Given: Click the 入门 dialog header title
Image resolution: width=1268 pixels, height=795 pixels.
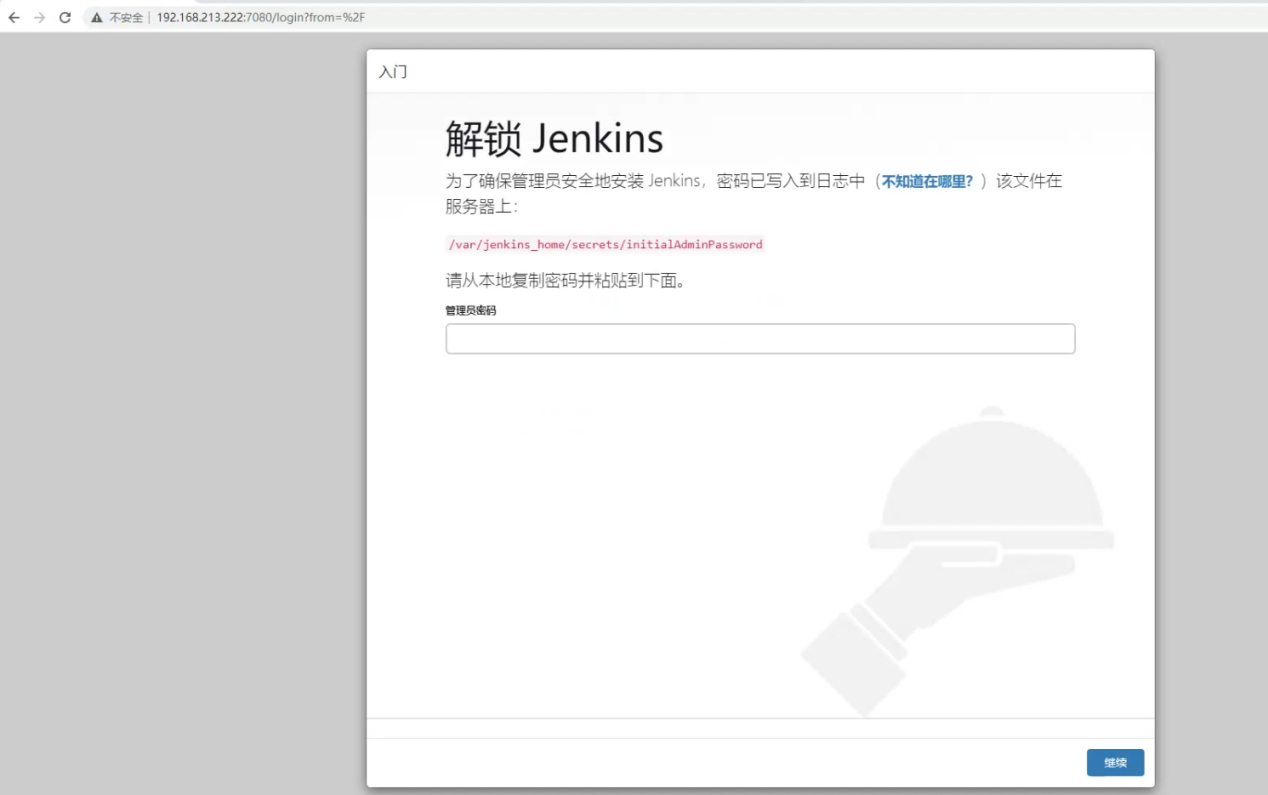Looking at the screenshot, I should [x=393, y=72].
